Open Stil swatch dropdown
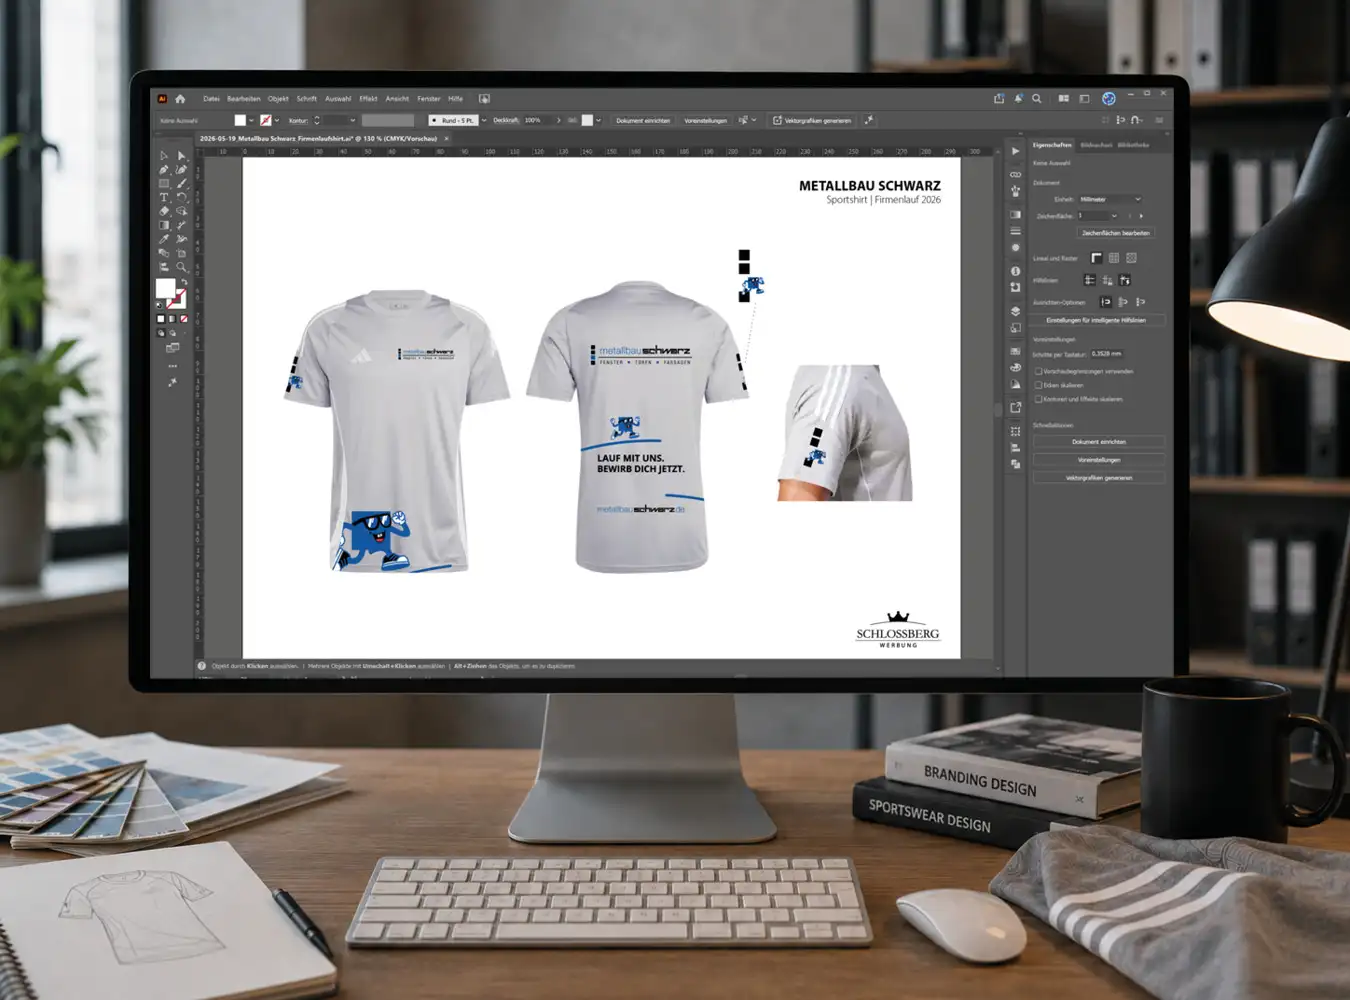The width and height of the screenshot is (1350, 1000). (x=598, y=120)
